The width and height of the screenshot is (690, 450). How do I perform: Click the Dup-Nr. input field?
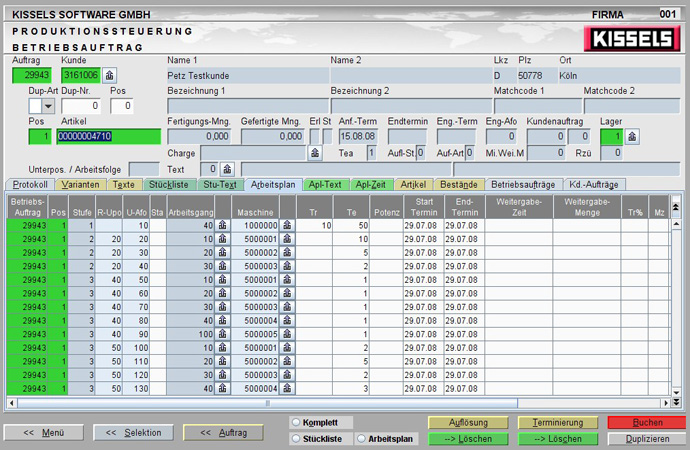(81, 106)
